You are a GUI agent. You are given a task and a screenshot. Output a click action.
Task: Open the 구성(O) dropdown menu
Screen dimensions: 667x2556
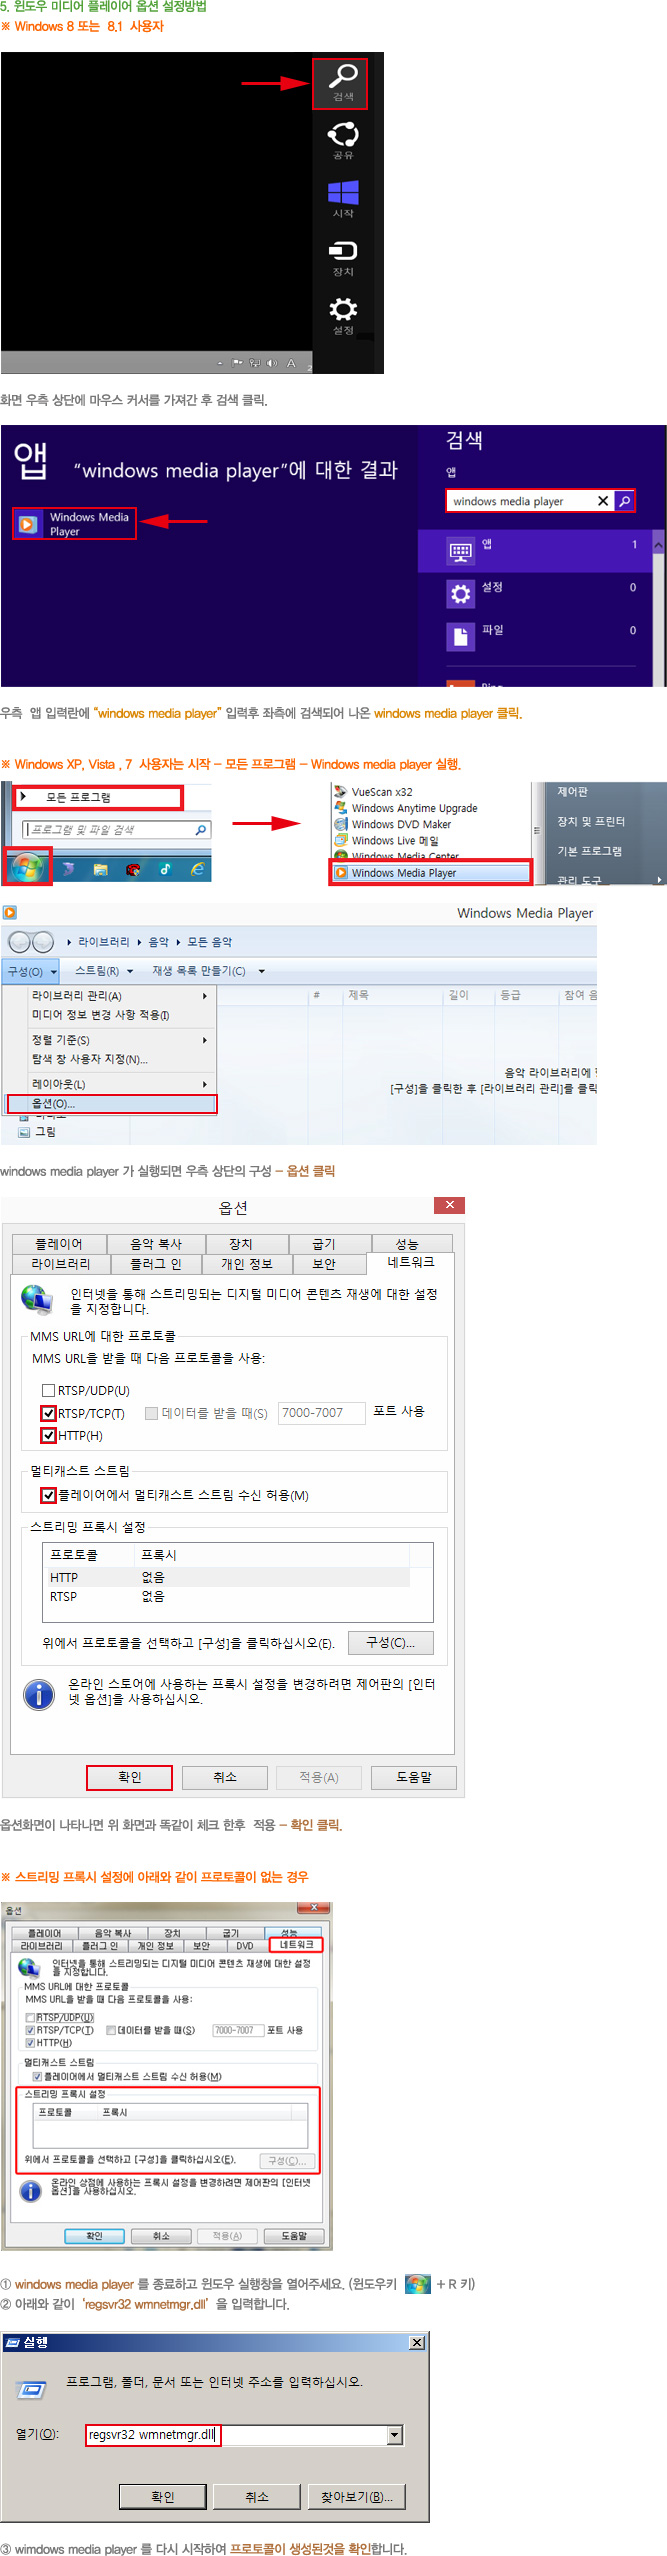click(32, 971)
